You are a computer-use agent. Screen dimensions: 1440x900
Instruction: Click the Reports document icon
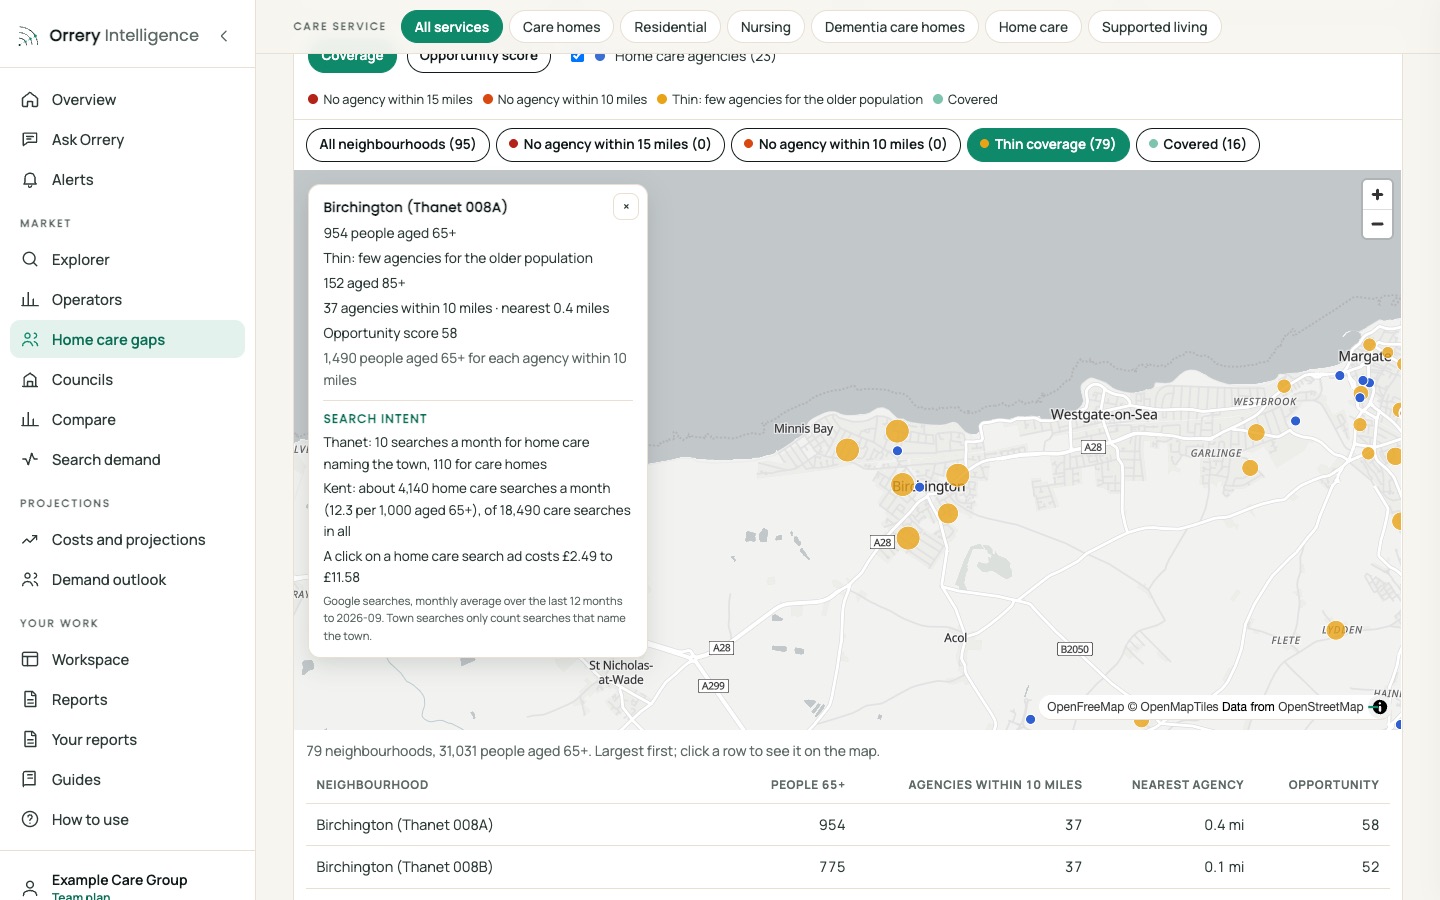[30, 700]
